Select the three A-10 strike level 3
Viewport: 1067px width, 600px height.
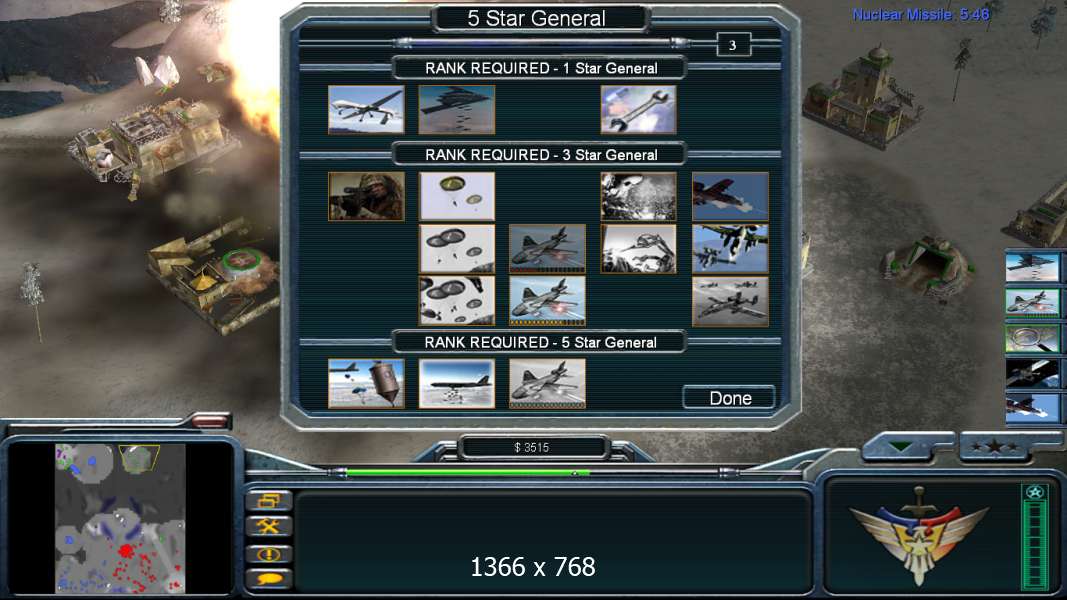[730, 301]
